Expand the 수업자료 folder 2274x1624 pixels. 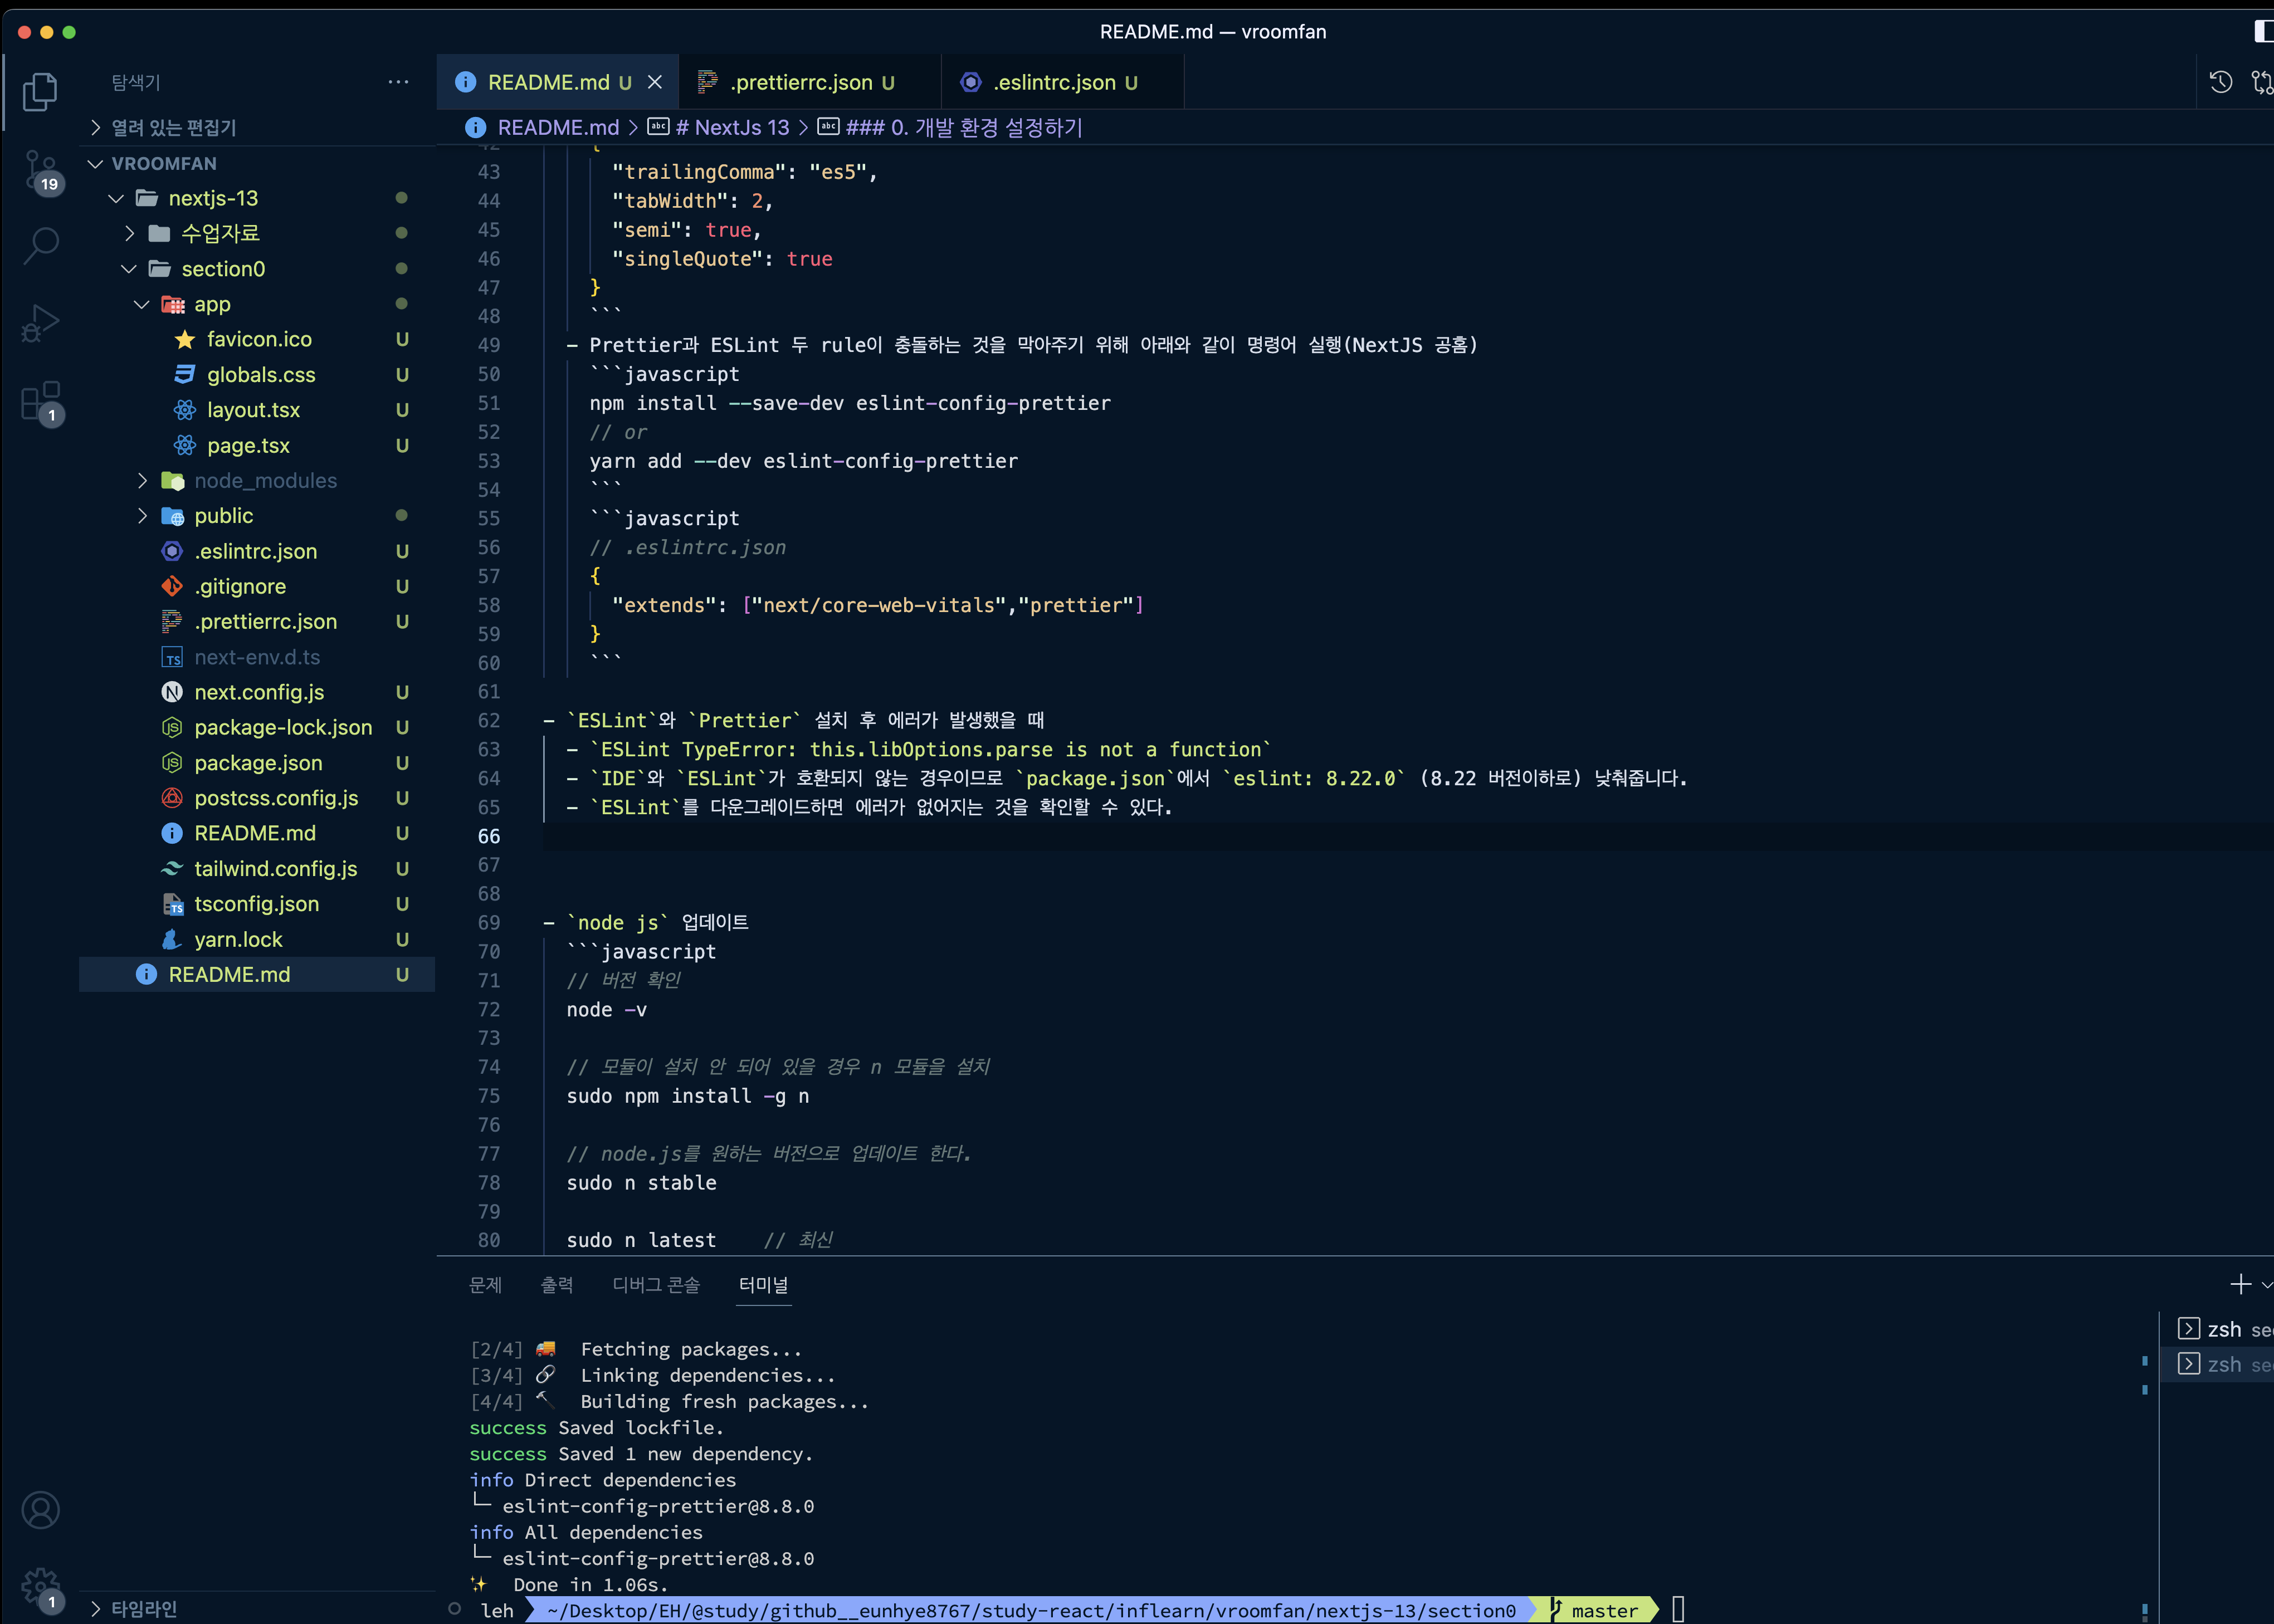220,233
